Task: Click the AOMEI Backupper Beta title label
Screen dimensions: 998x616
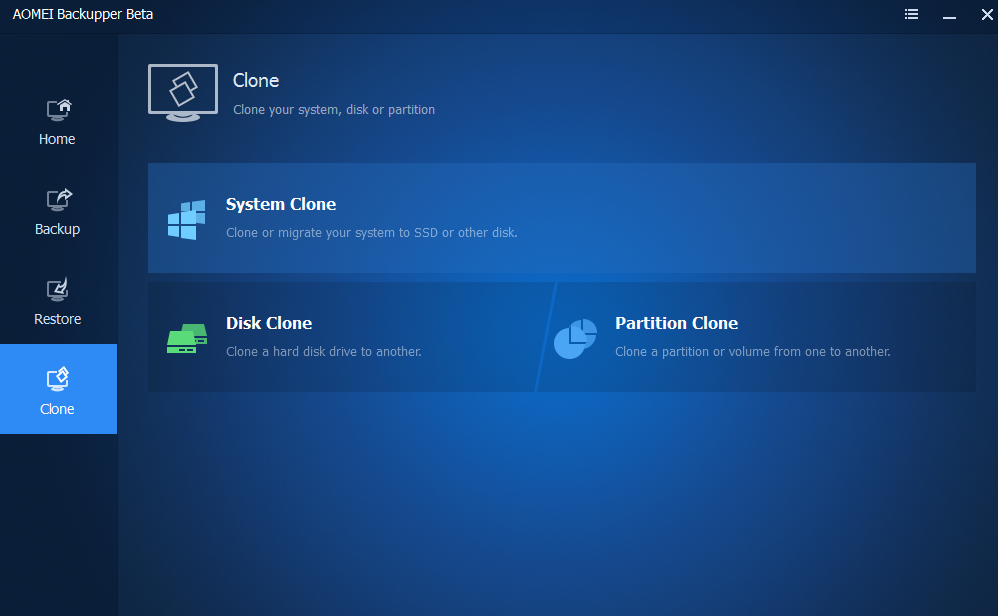Action: click(x=83, y=14)
